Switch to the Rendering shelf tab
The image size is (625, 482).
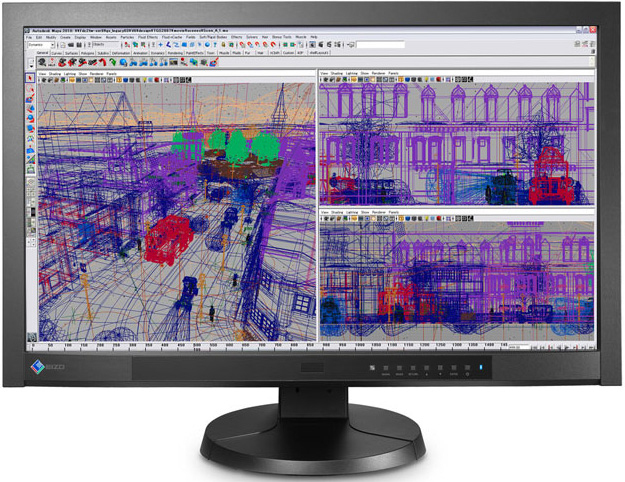(175, 53)
